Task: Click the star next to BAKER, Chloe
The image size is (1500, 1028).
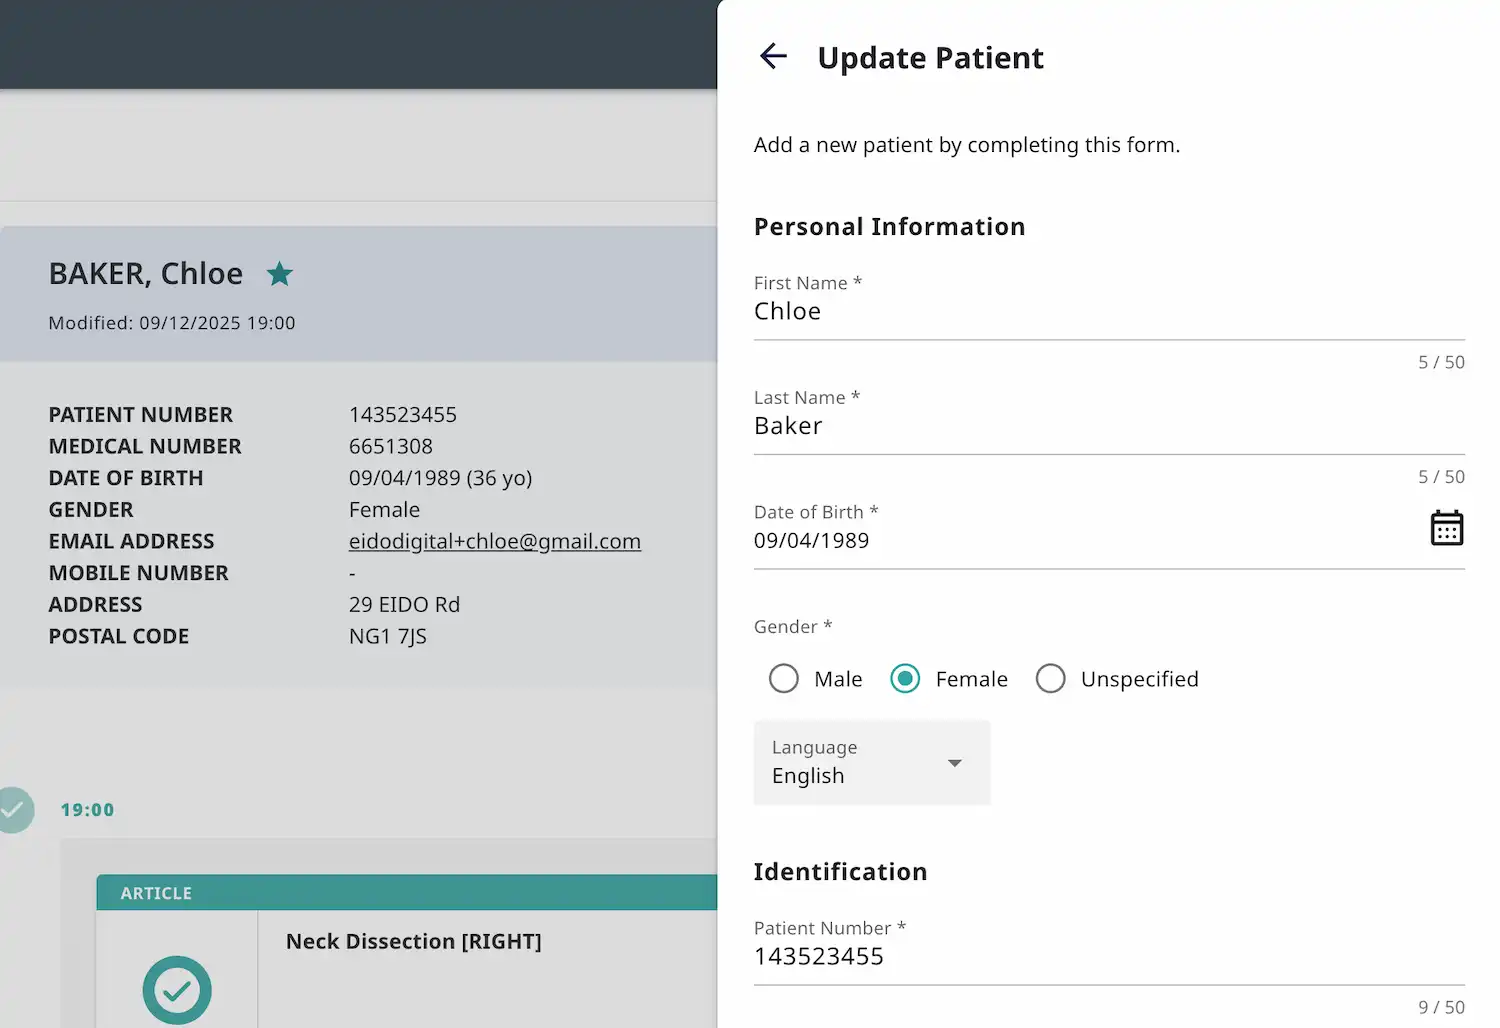Action: coord(280,273)
